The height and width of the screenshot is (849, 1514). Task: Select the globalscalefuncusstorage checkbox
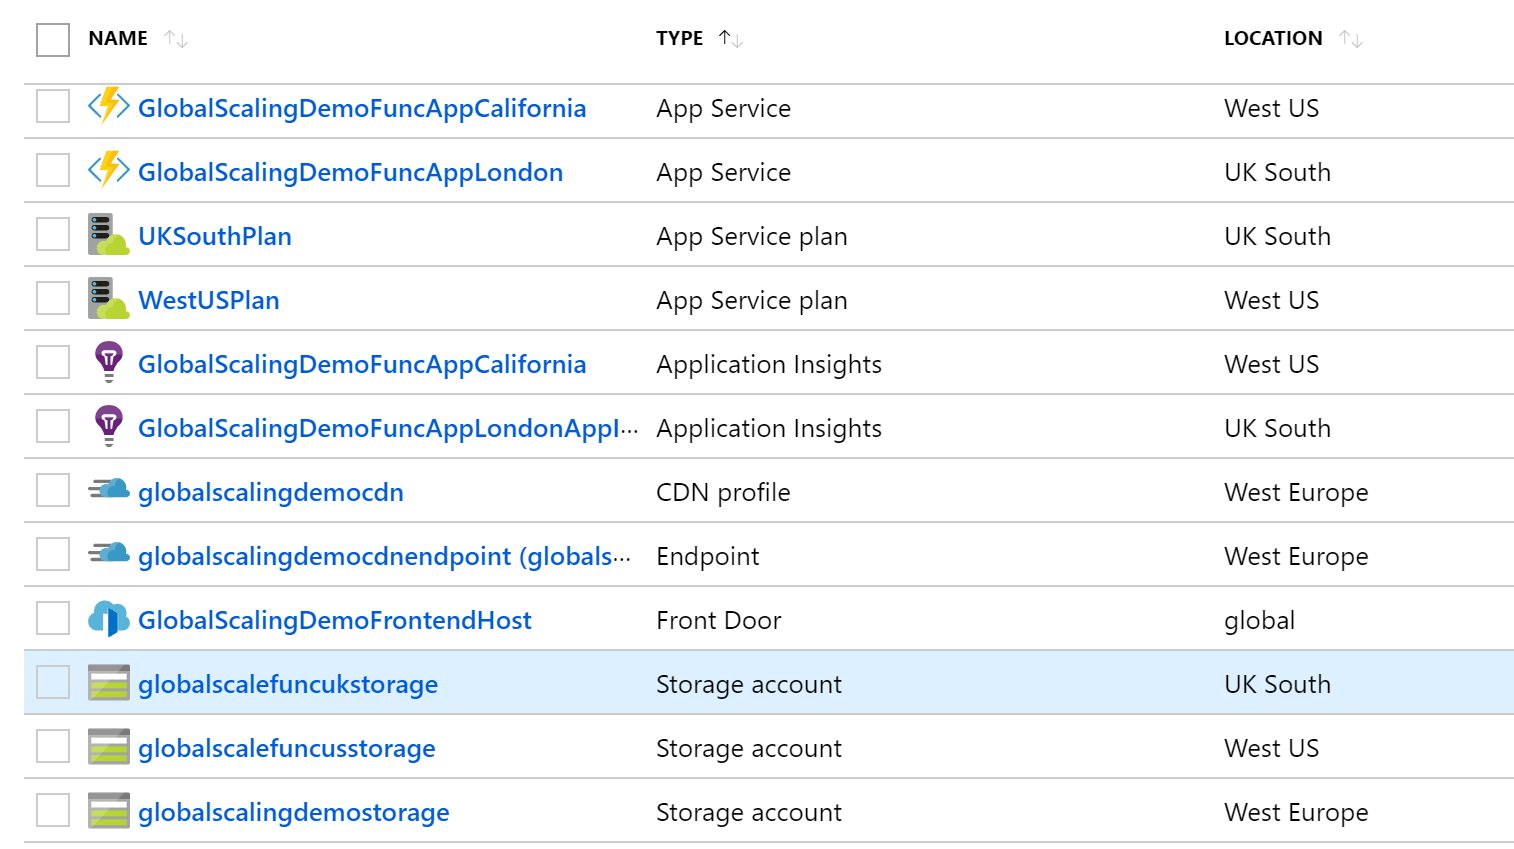(x=53, y=746)
